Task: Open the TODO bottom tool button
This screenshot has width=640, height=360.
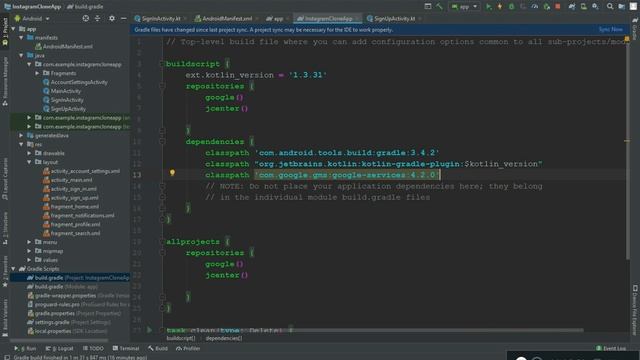Action: click(x=93, y=349)
